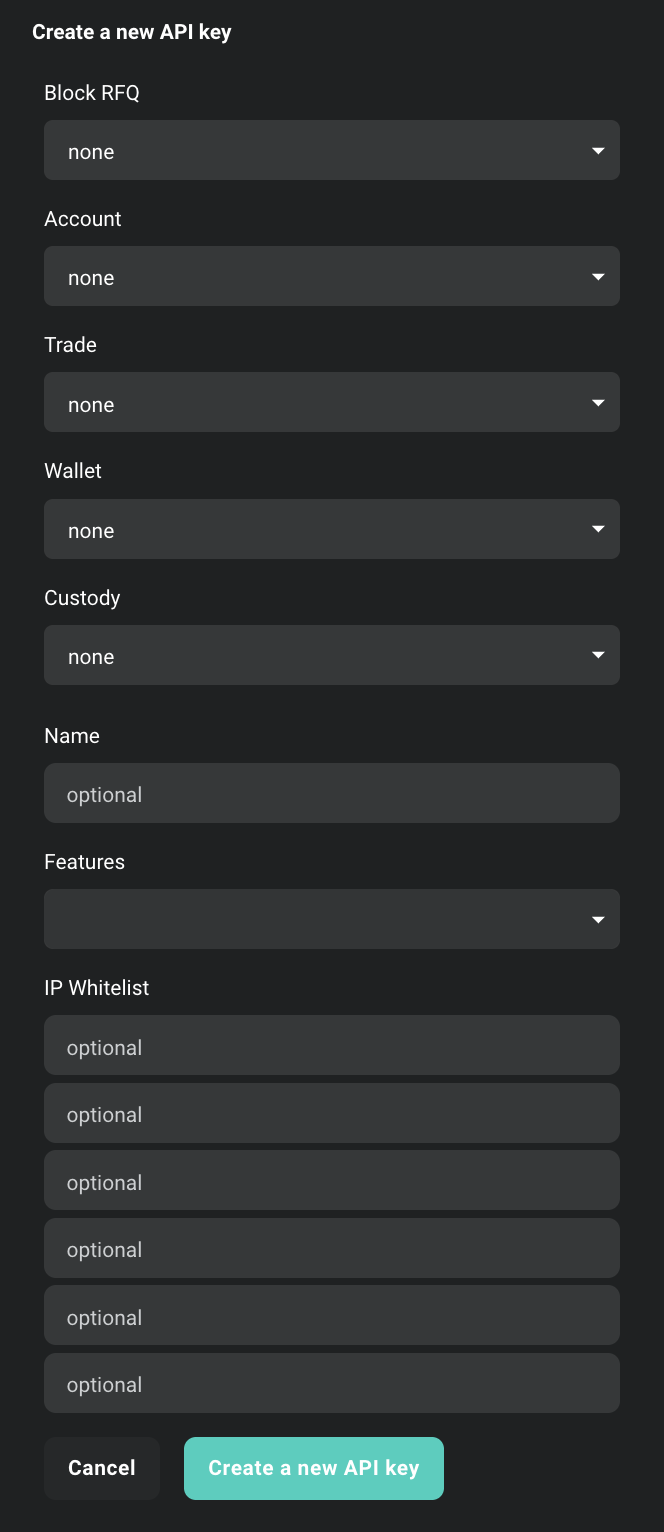The height and width of the screenshot is (1532, 664).
Task: Click the second IP Whitelist input
Action: point(332,1113)
